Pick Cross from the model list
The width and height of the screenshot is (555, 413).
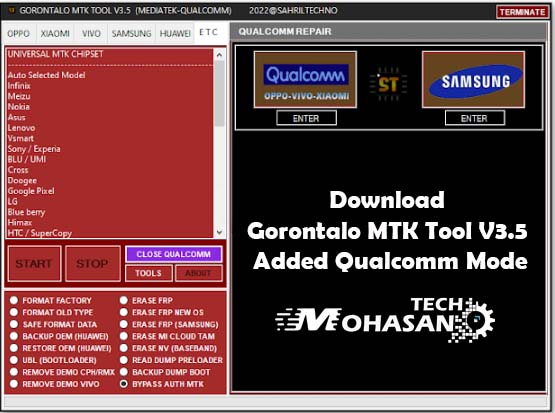click(x=110, y=170)
